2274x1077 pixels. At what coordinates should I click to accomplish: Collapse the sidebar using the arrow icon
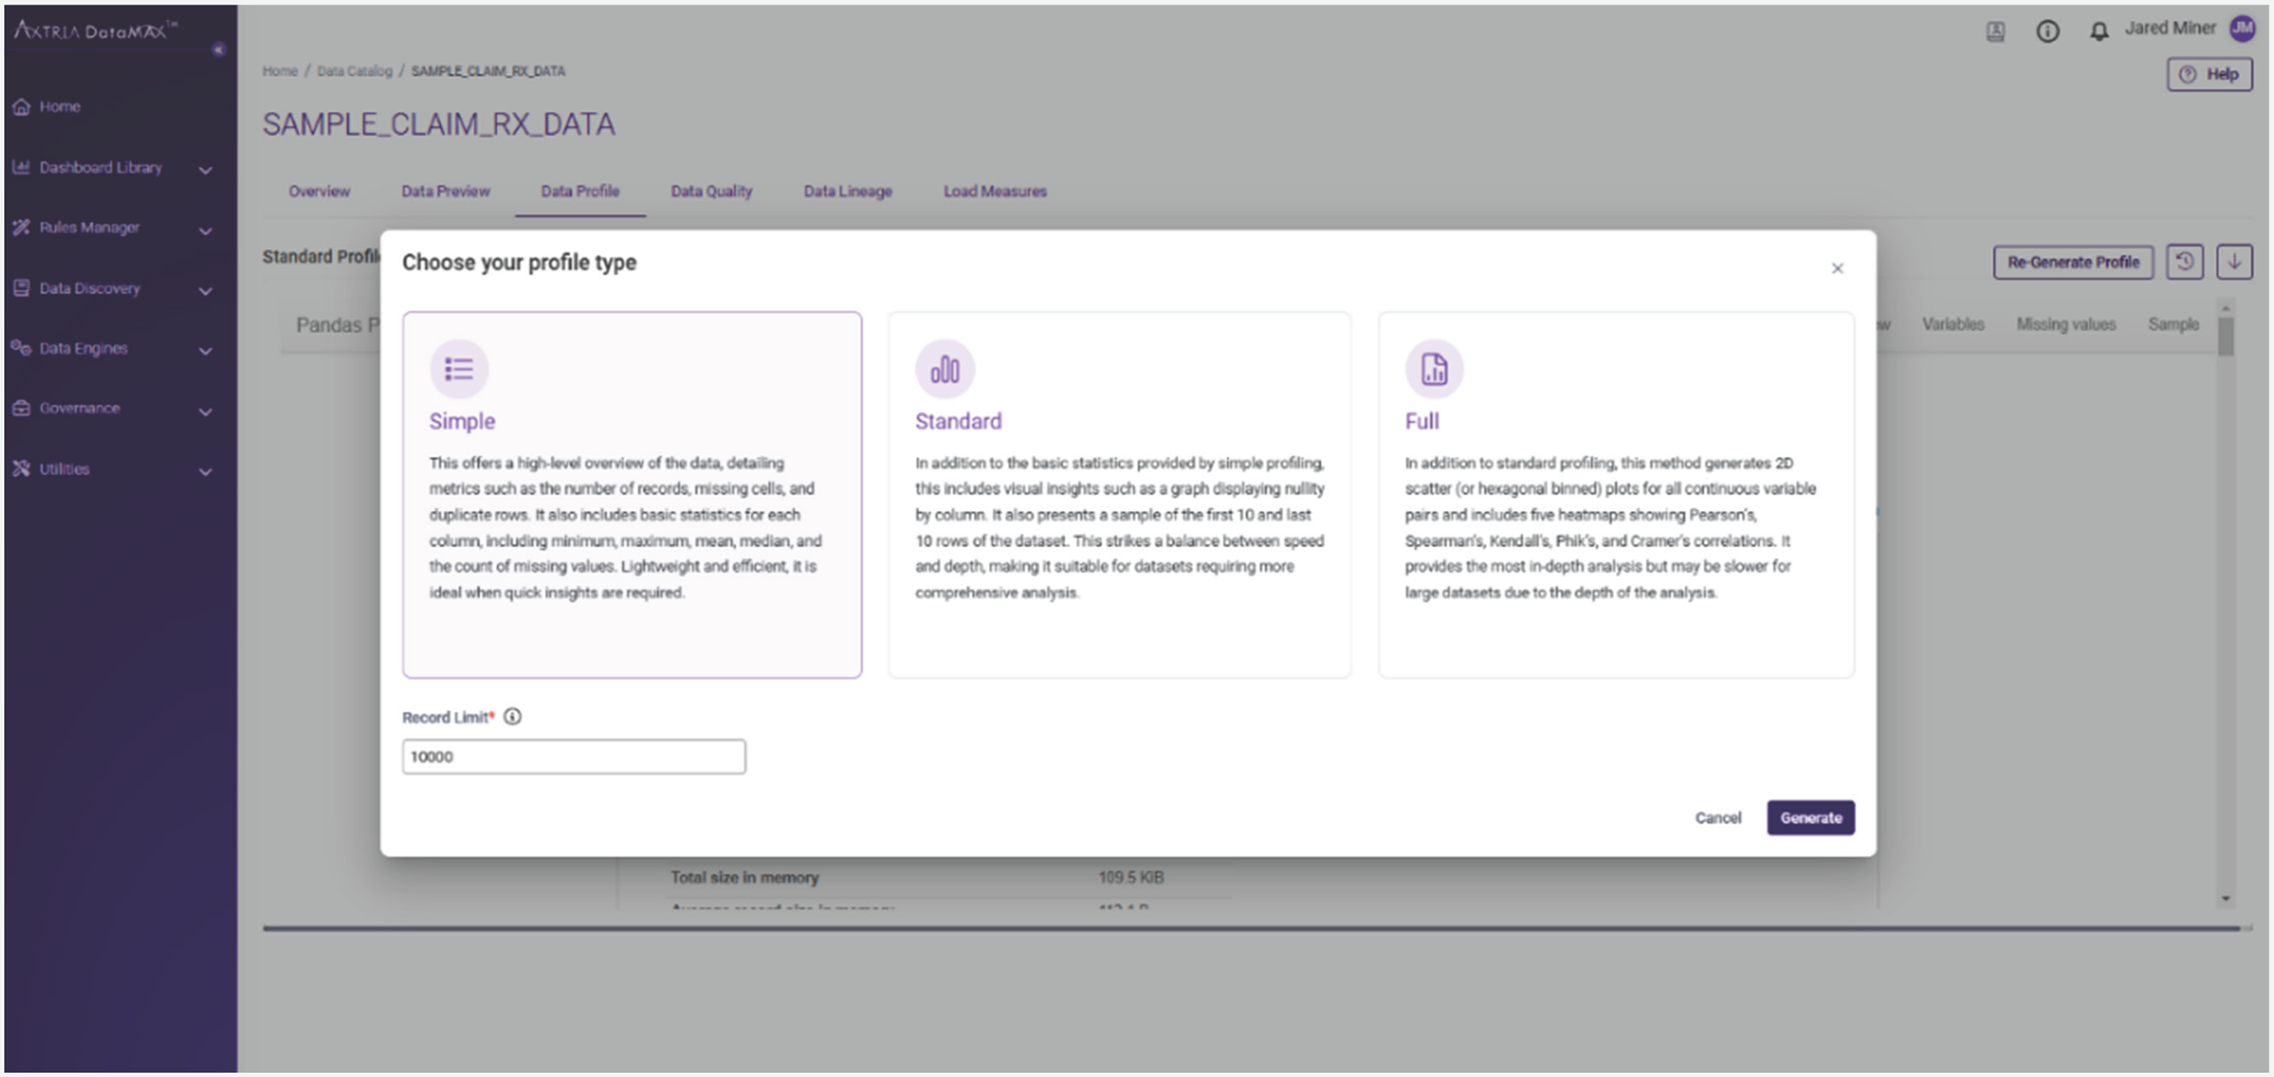218,49
